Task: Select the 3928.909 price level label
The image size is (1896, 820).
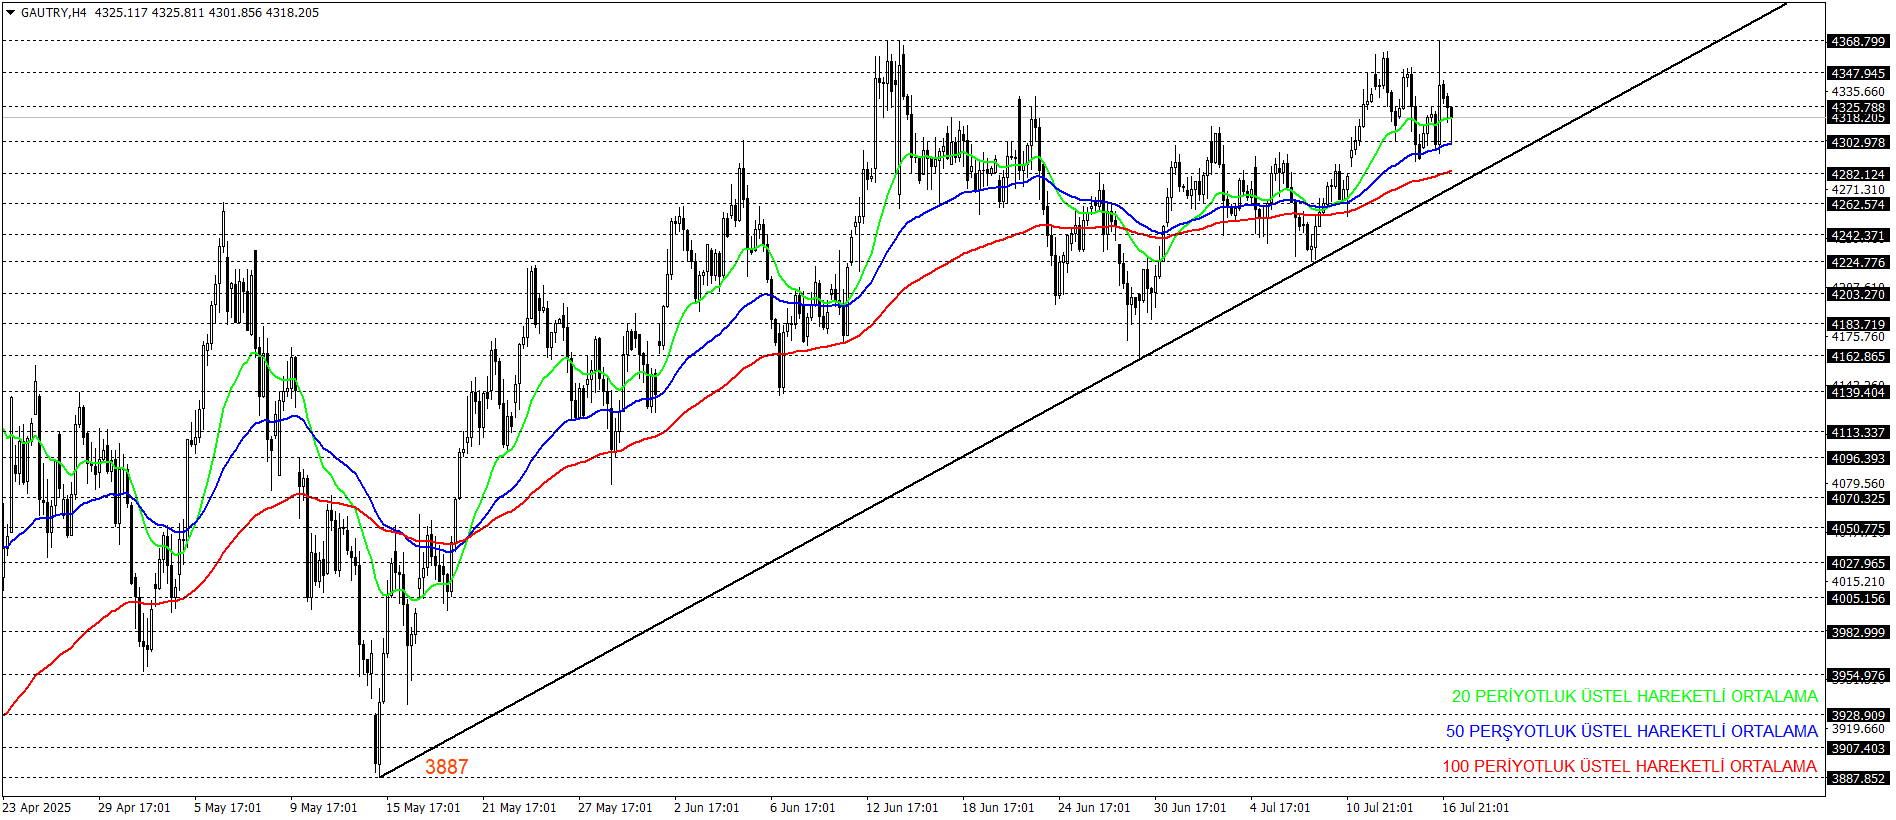Action: coord(1858,715)
